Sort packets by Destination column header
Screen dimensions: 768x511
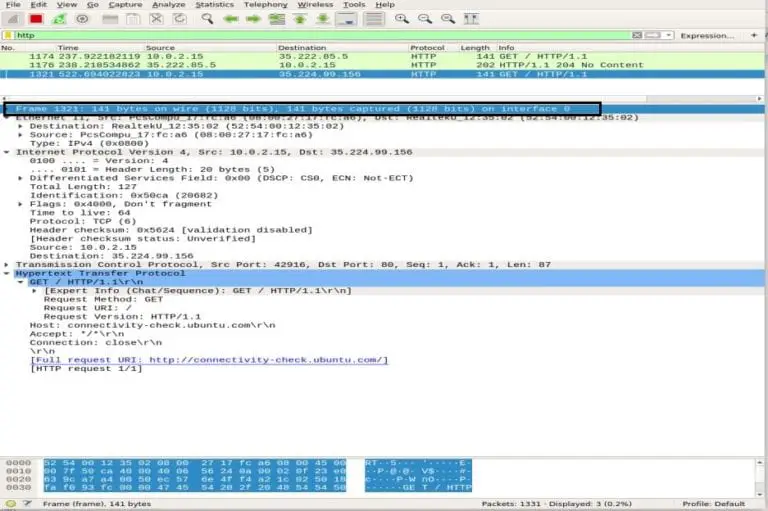tap(302, 48)
